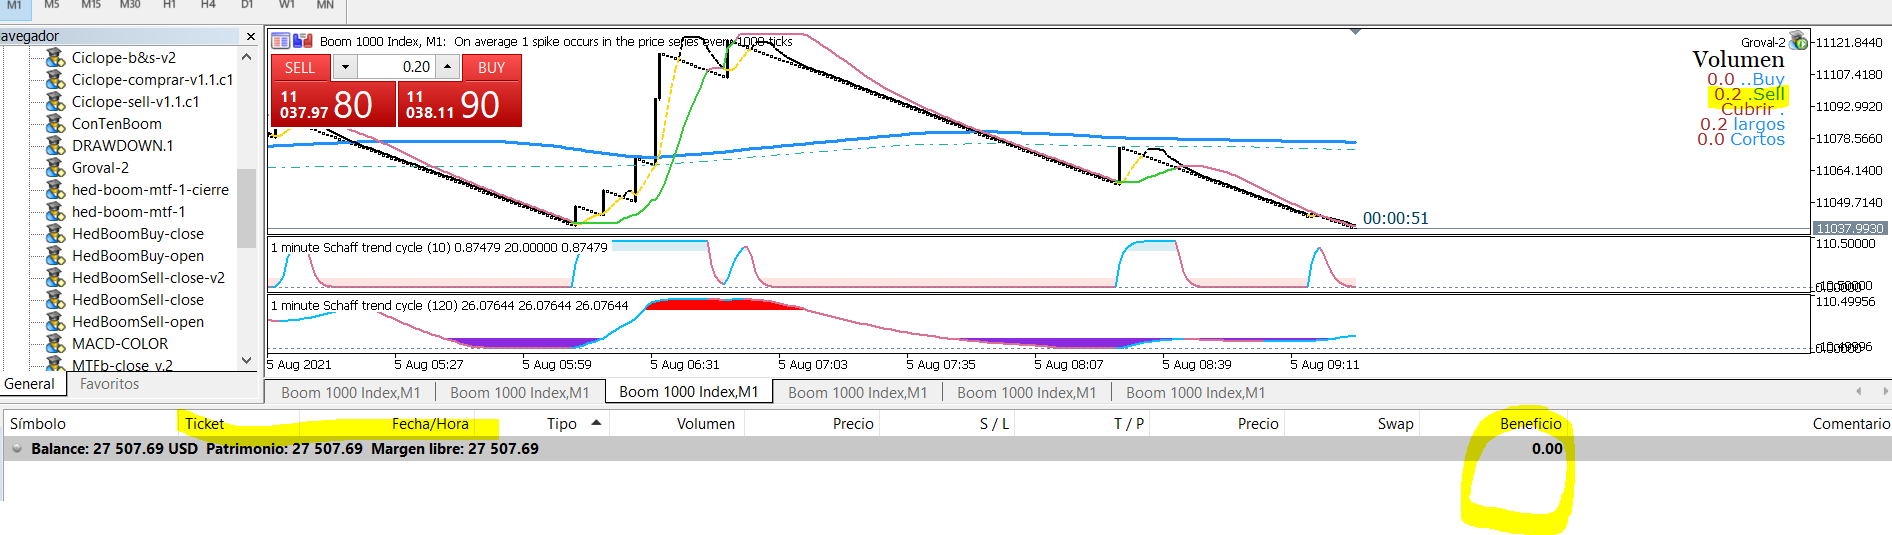
Task: Select the Ciclope-sell-v1.1.c1 expert icon
Action: 56,102
